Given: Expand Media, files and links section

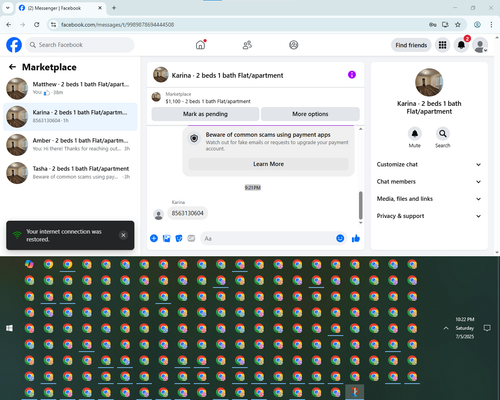Looking at the screenshot, I should [x=429, y=199].
